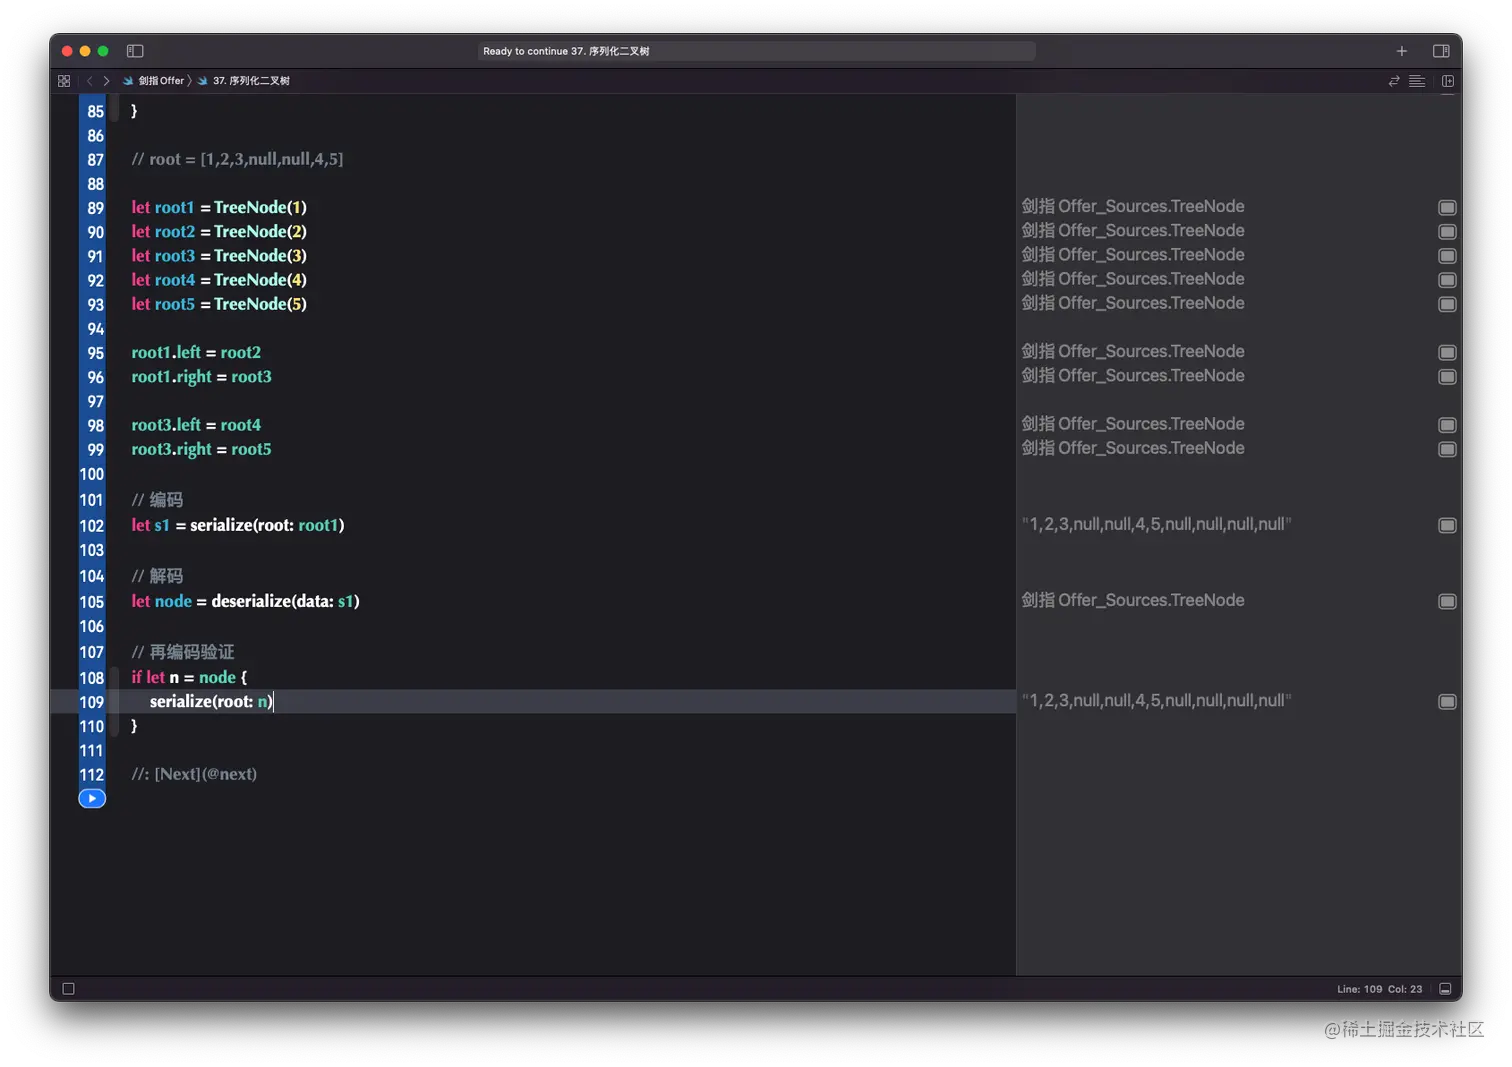Image resolution: width=1512 pixels, height=1067 pixels.
Task: Click the closing brace on line 110
Action: point(134,726)
